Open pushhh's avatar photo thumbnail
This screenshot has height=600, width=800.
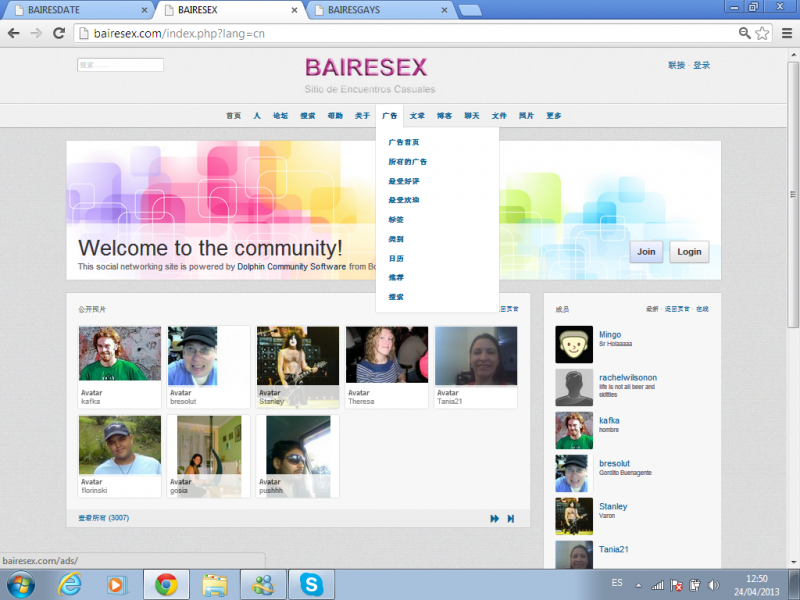[x=297, y=456]
